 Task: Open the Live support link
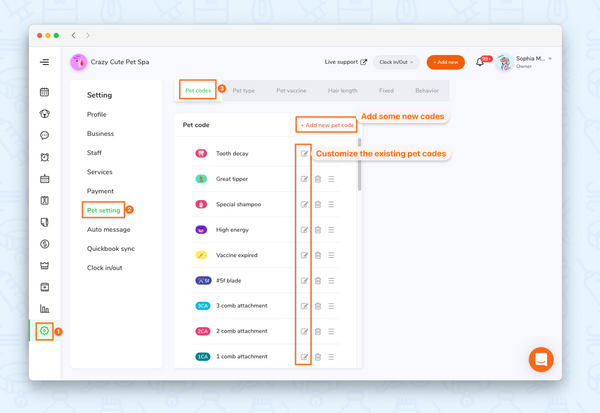345,62
